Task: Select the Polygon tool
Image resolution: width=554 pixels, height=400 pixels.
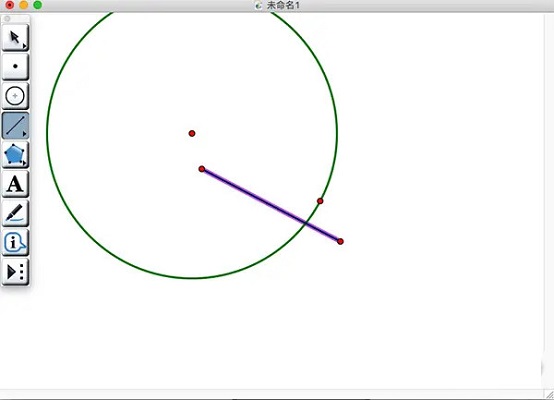Action: (x=15, y=154)
